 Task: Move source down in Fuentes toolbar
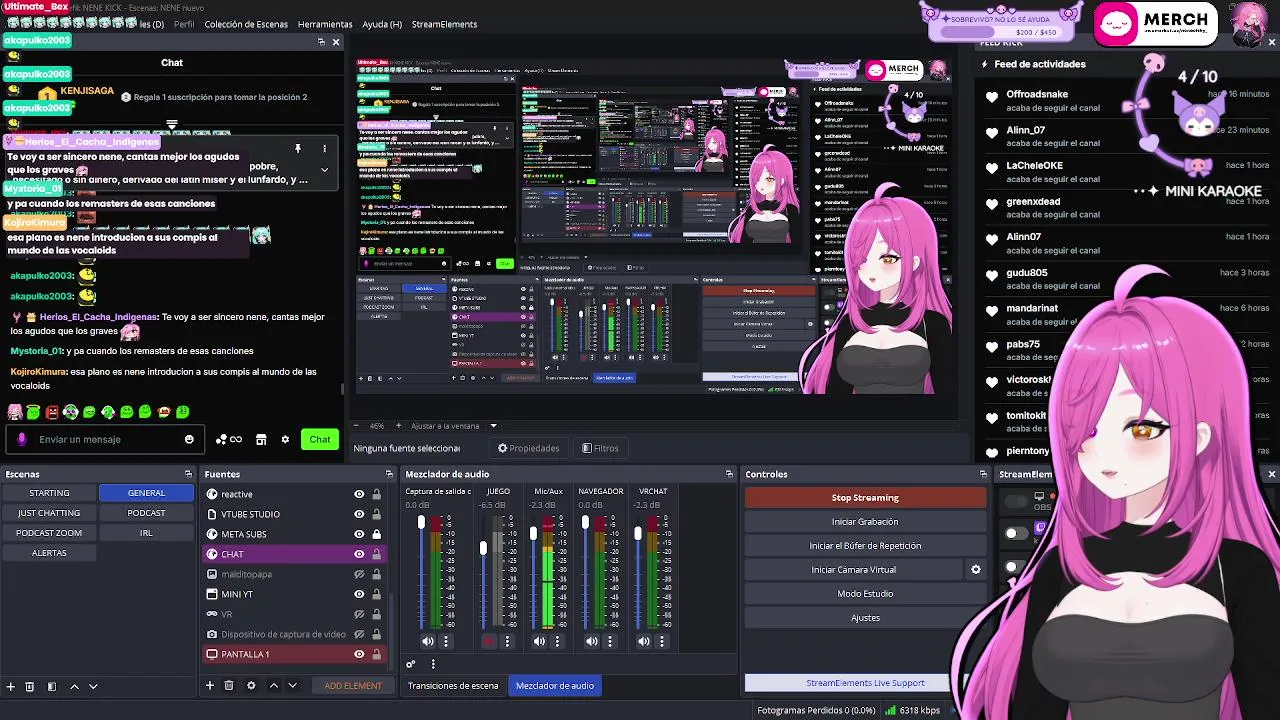tap(292, 685)
